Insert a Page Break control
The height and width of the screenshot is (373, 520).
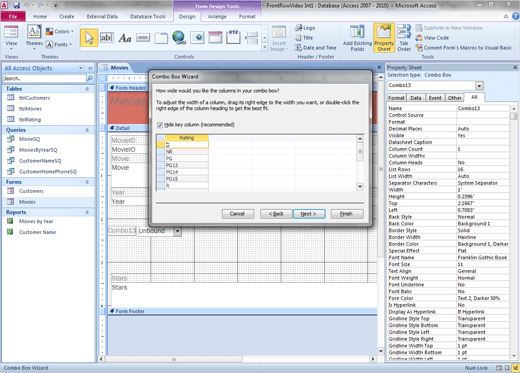click(x=252, y=38)
